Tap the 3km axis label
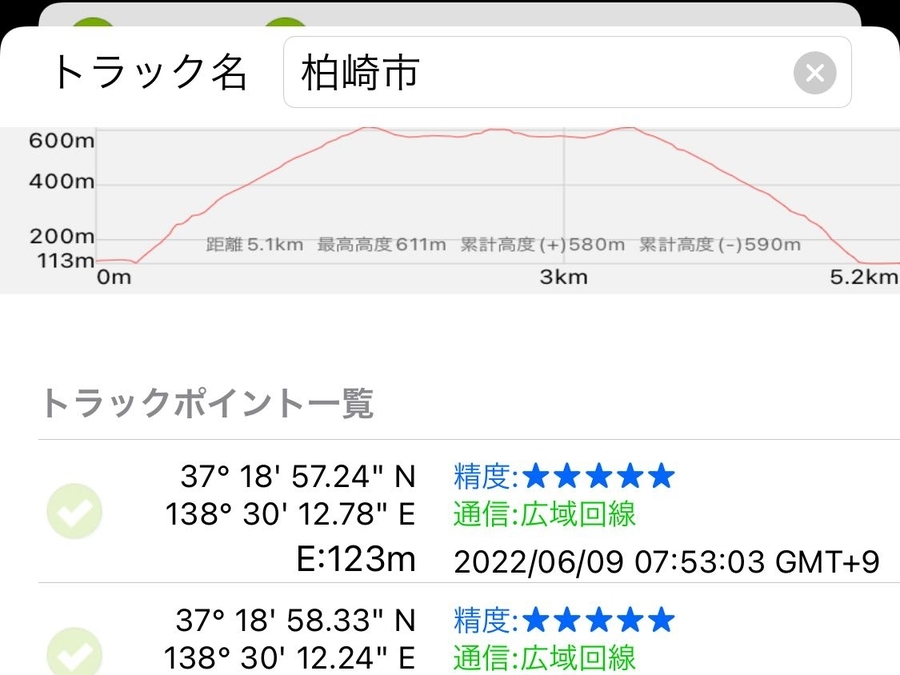Screen dimensions: 900x675 [x=564, y=277]
